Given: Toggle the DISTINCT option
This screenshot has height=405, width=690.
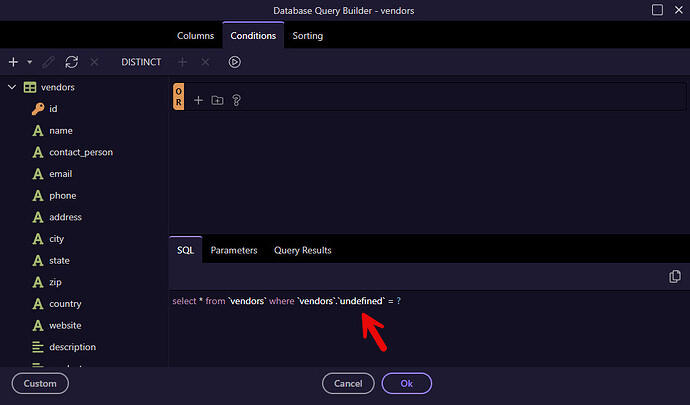Looking at the screenshot, I should tap(141, 62).
